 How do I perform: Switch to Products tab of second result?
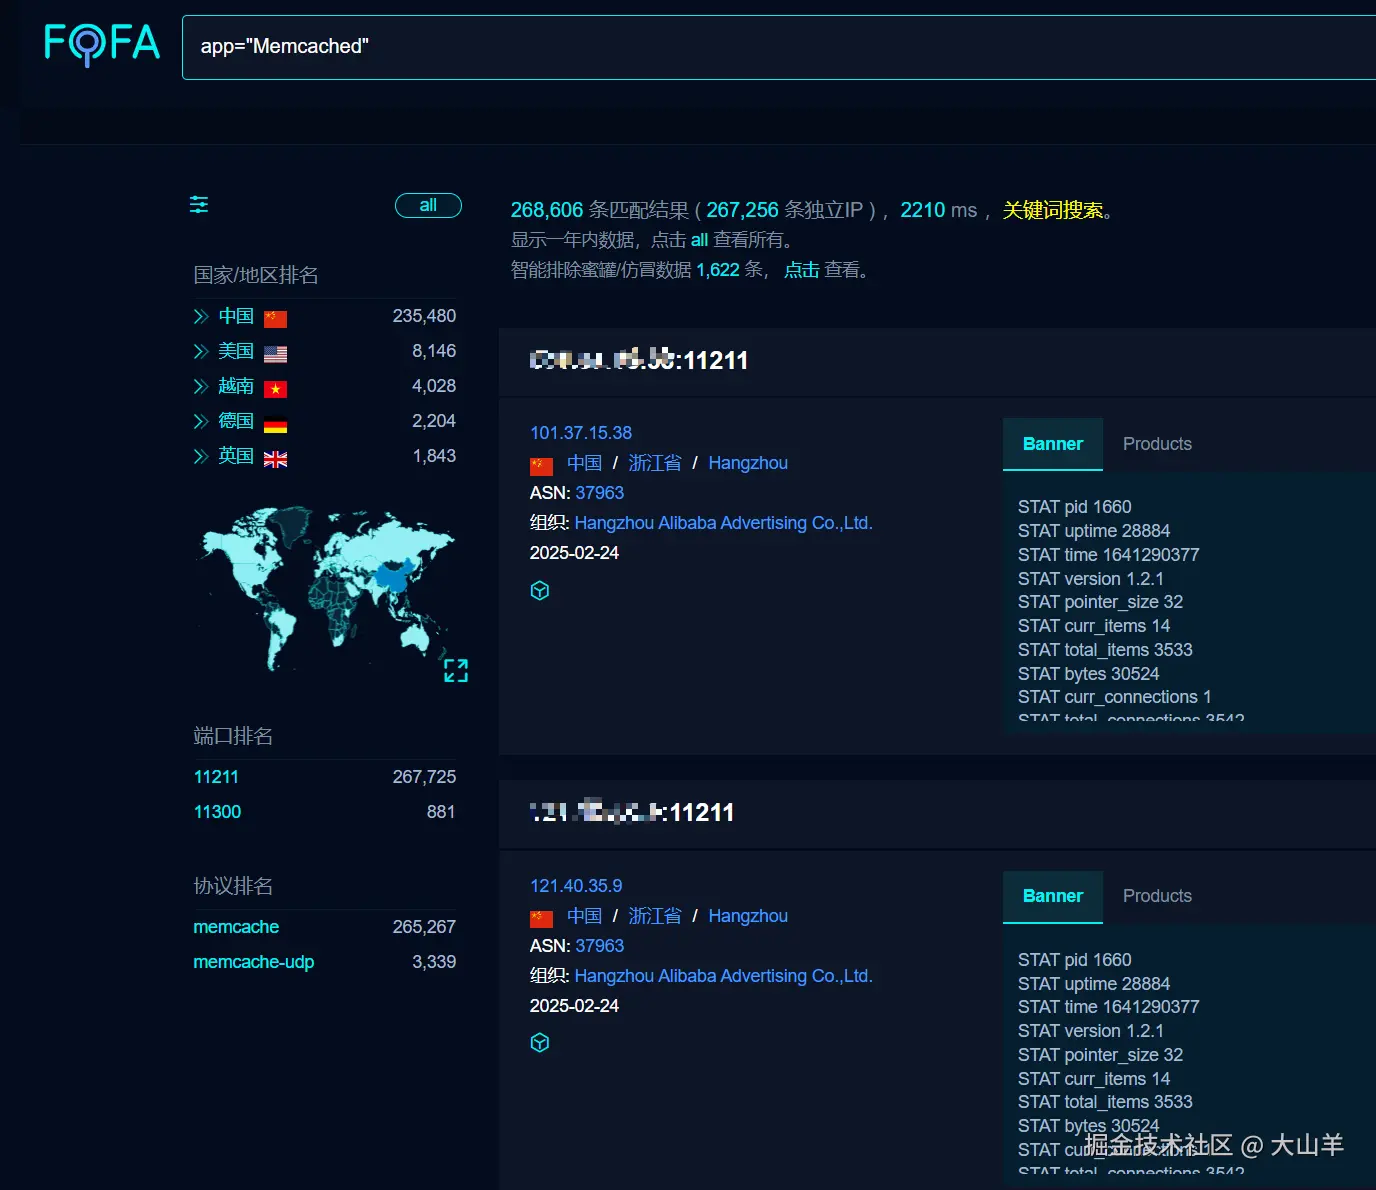tap(1157, 896)
